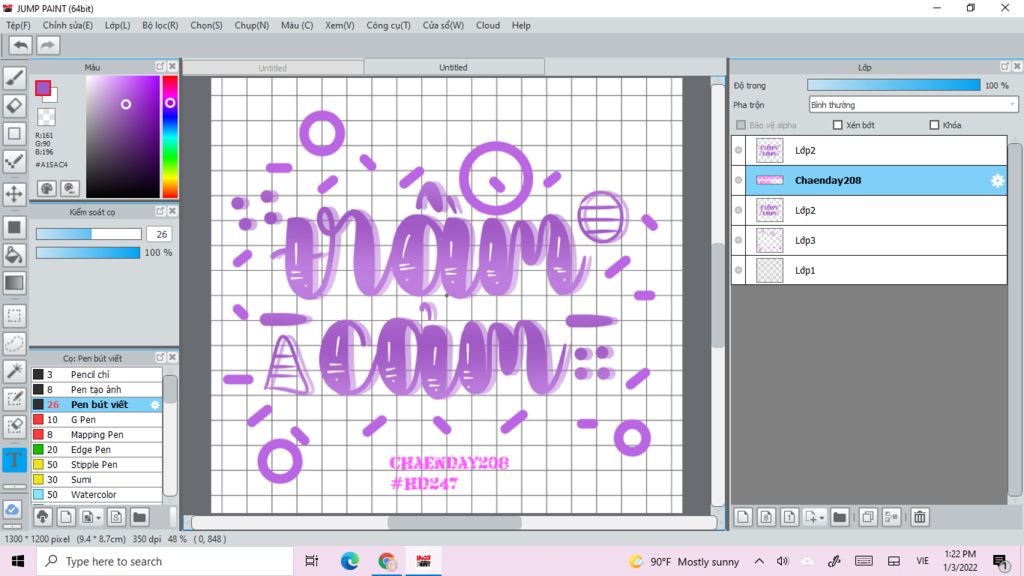Viewport: 1024px width, 576px height.
Task: Switch to the greyed-out Untitled tab
Action: tap(273, 68)
